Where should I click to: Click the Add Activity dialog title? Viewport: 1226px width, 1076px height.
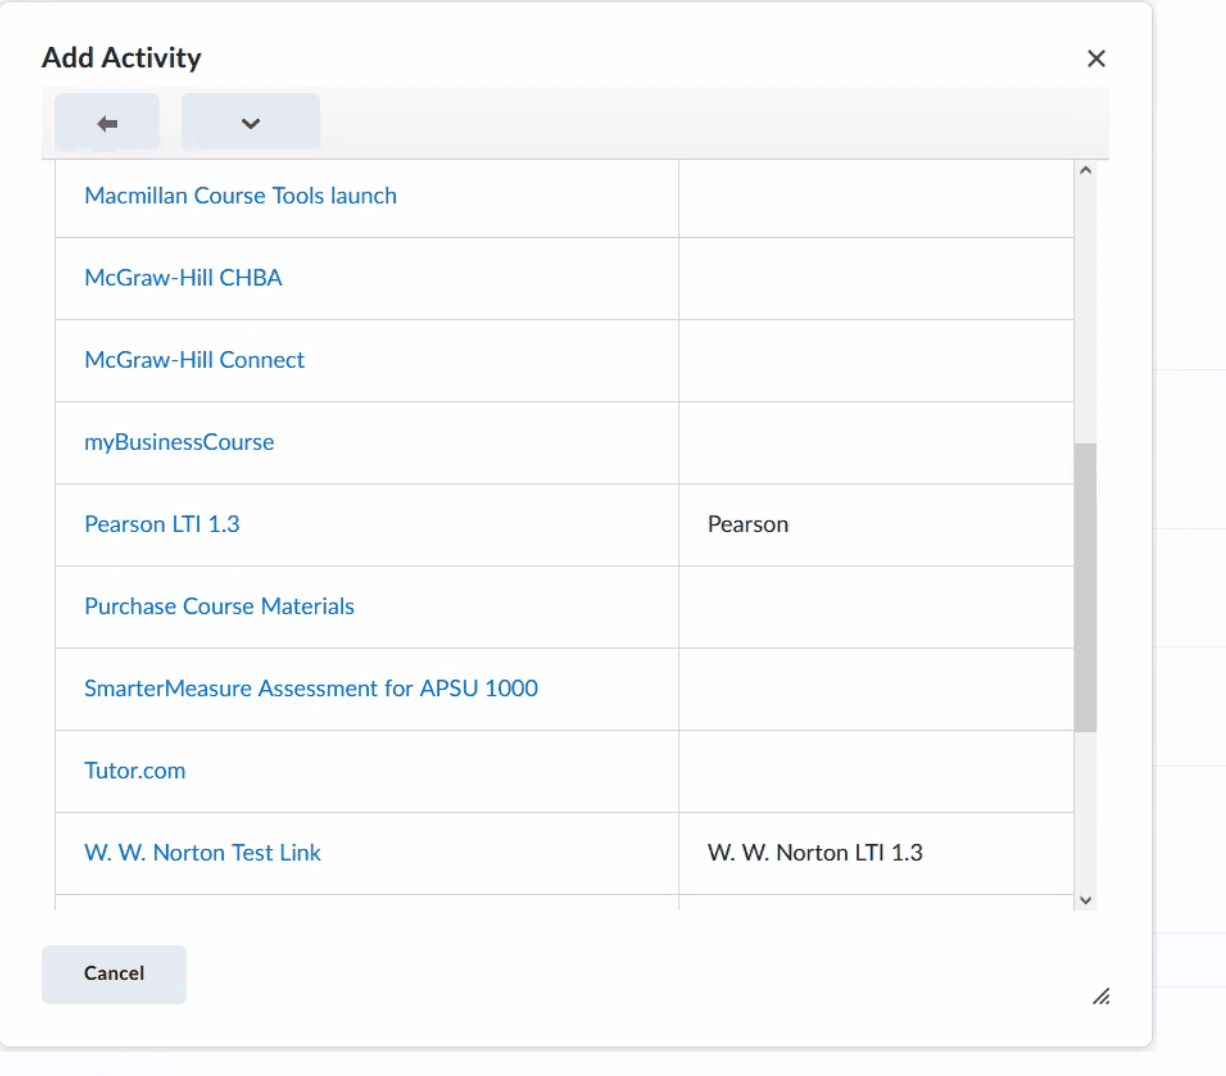click(122, 58)
